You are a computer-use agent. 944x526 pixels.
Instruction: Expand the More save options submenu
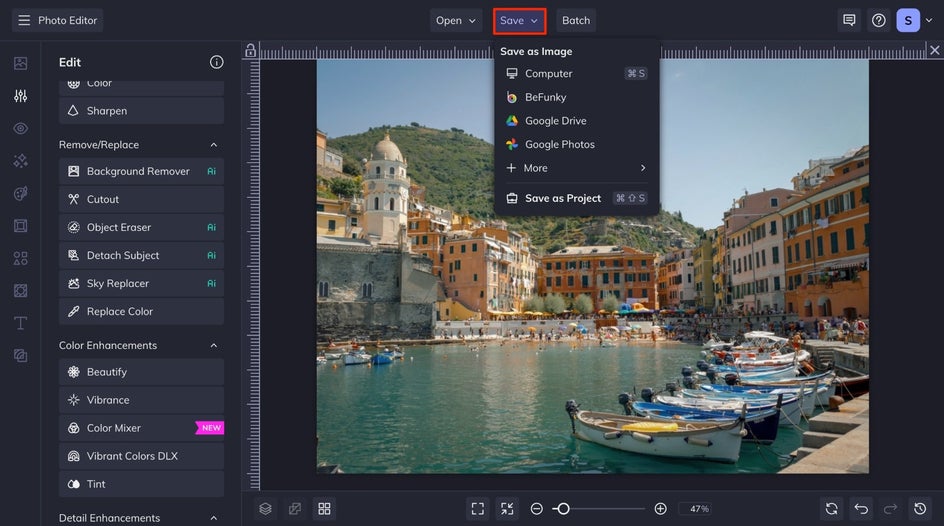(575, 168)
